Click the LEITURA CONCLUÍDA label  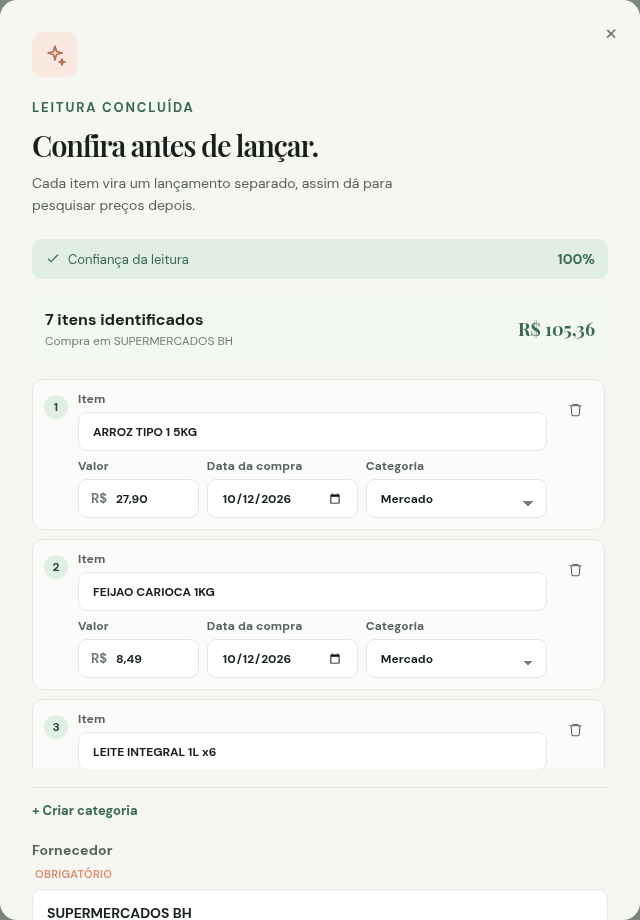(113, 107)
